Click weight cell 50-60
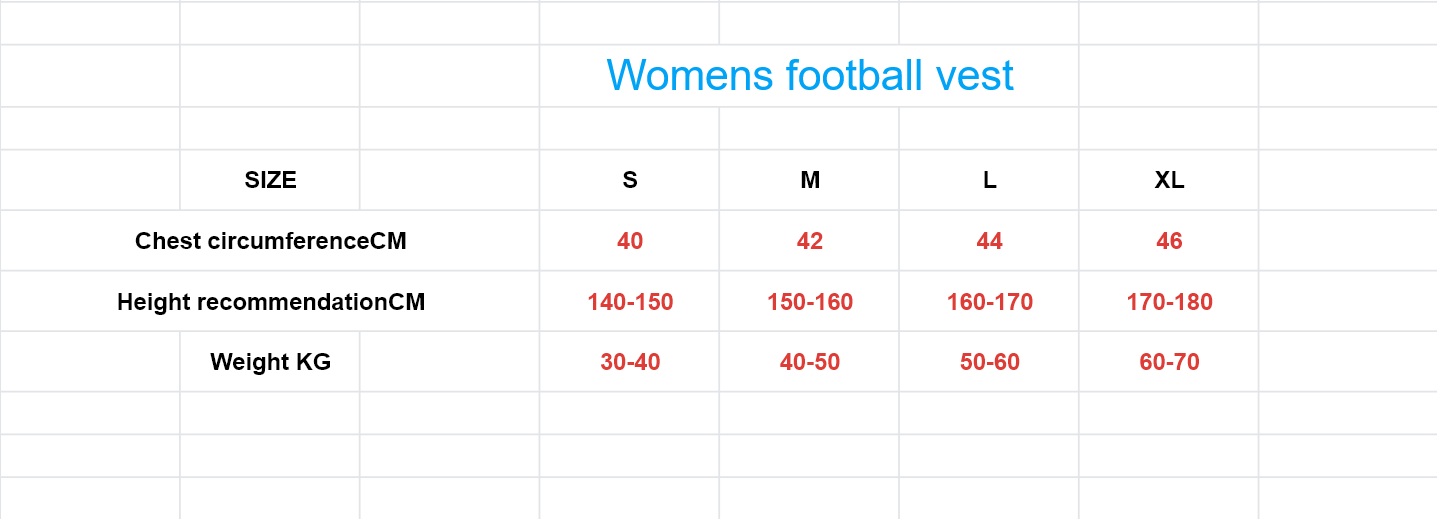The width and height of the screenshot is (1437, 519). click(989, 362)
